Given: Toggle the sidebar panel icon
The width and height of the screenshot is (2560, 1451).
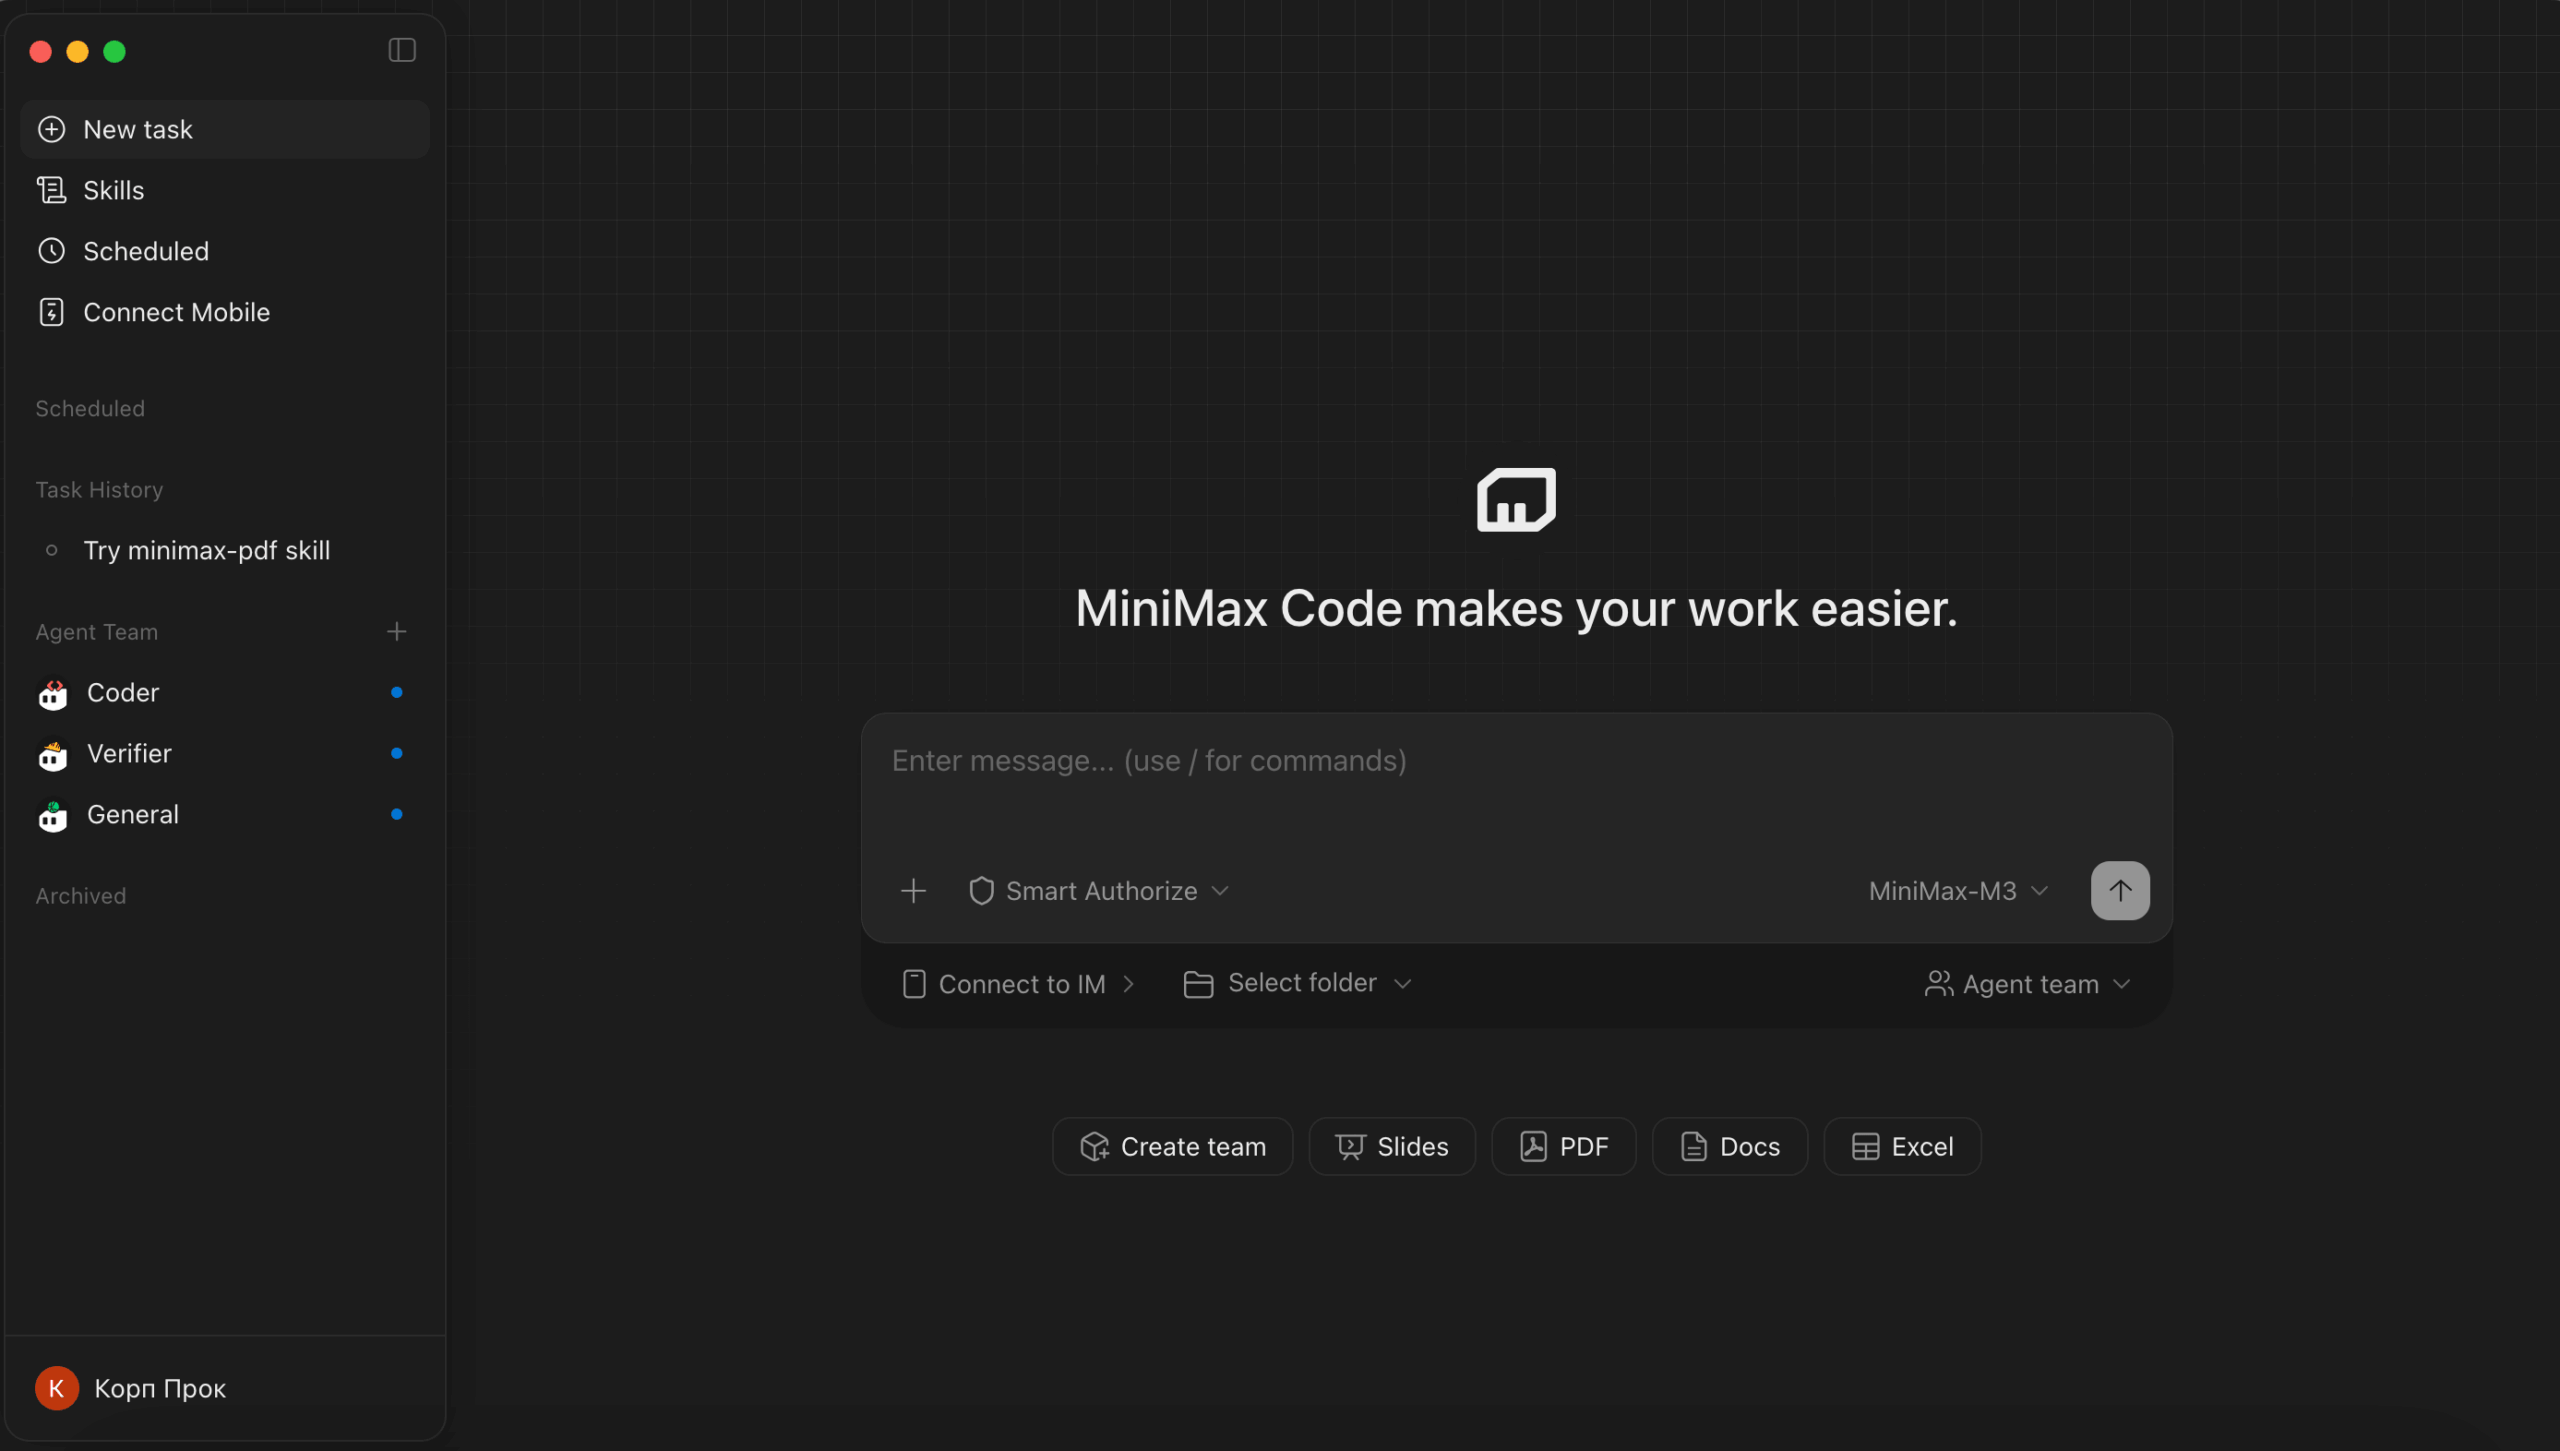Looking at the screenshot, I should pos(402,50).
